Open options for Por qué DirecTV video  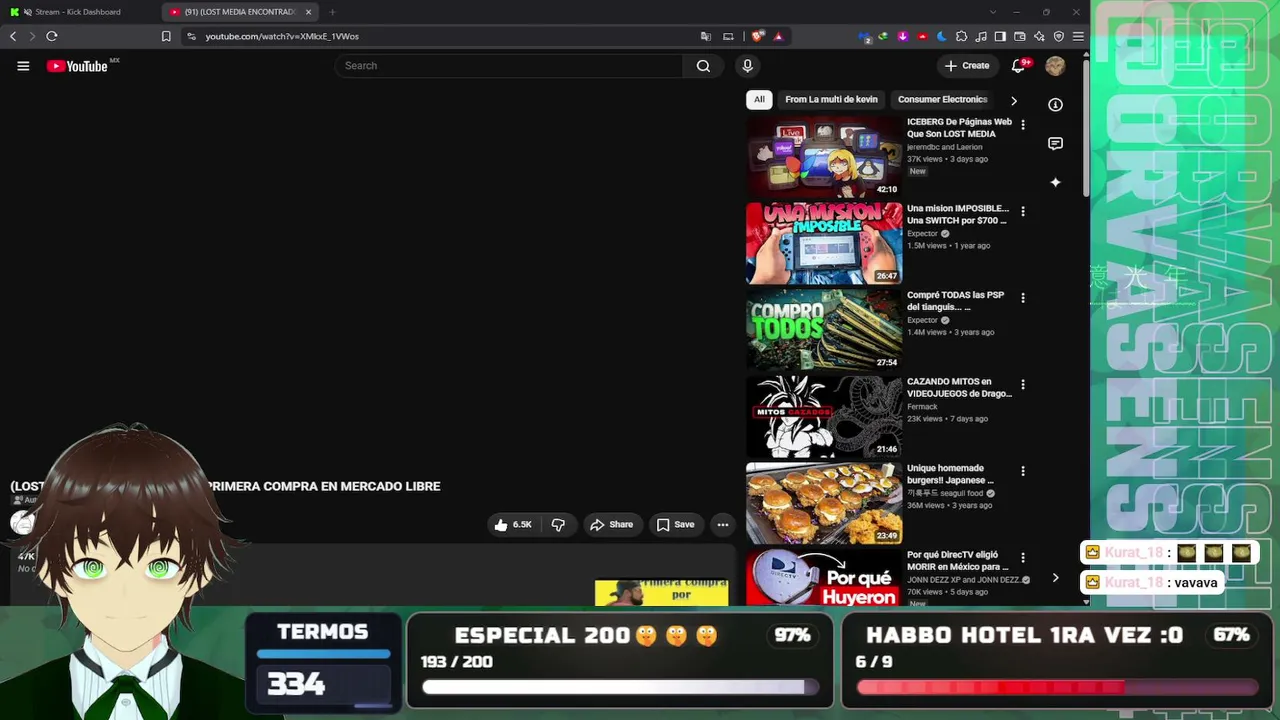1022,557
